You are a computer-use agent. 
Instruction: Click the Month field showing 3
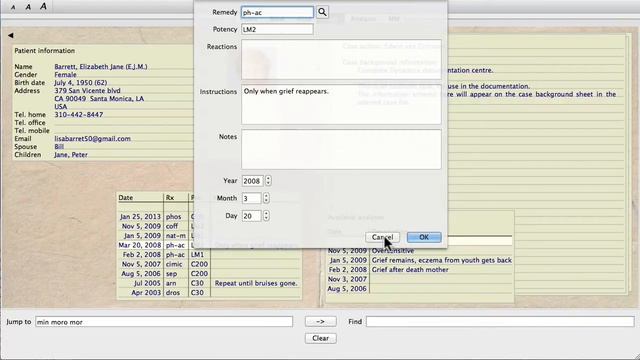(251, 198)
